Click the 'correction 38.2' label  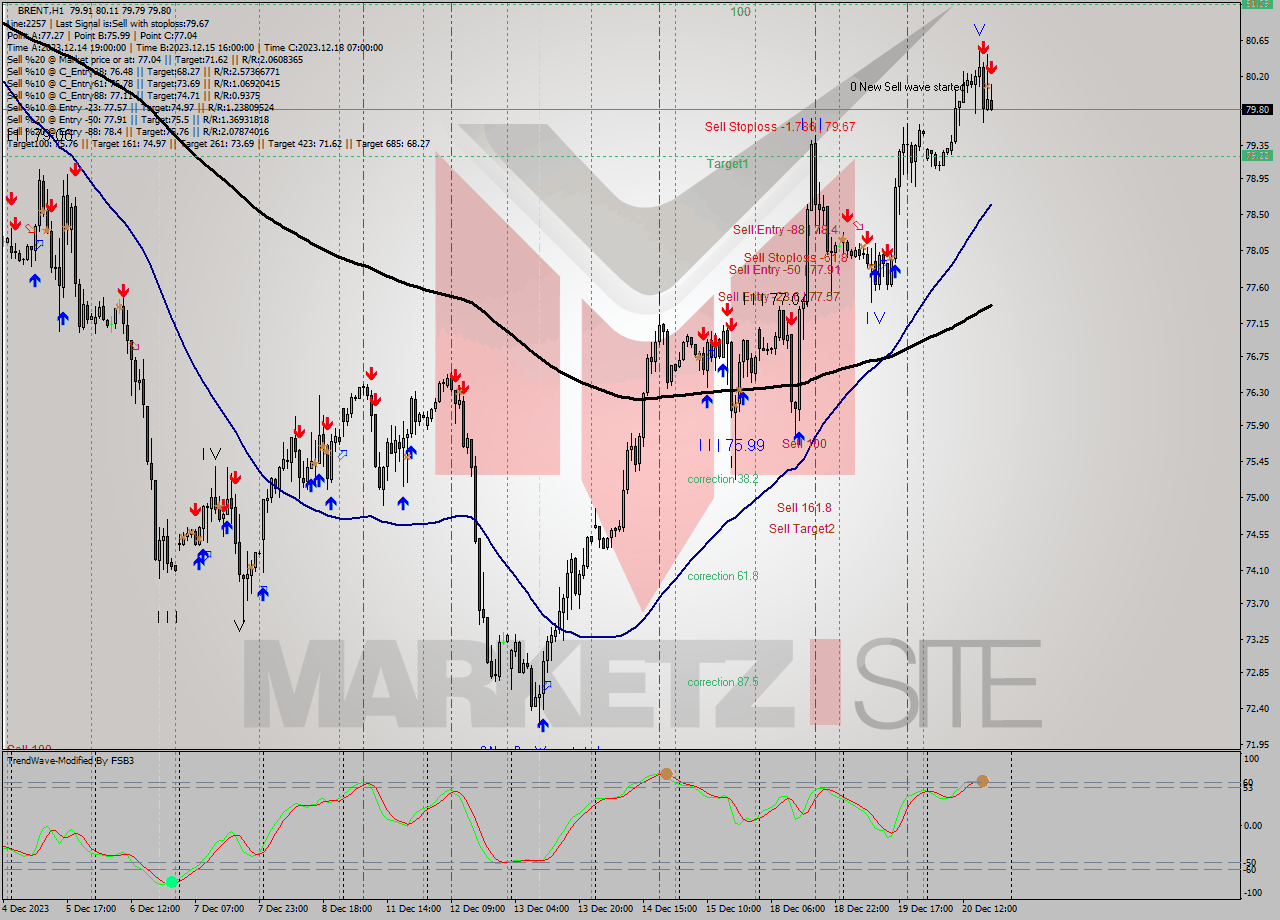[723, 479]
